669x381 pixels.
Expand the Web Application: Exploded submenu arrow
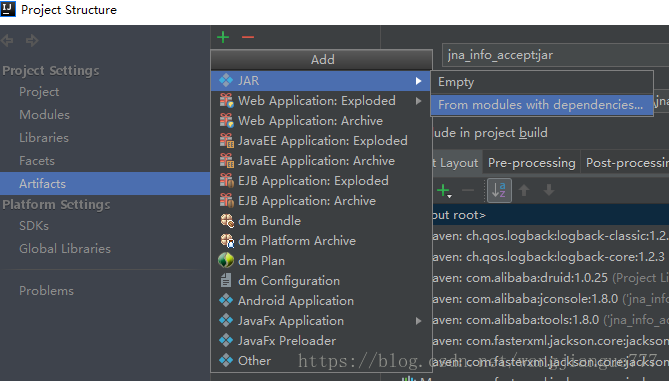(419, 101)
